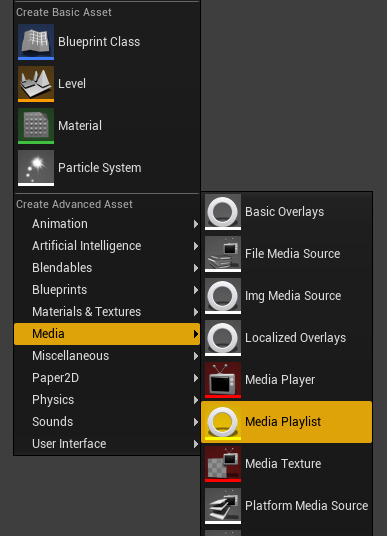Choose Media Texture label

point(283,464)
